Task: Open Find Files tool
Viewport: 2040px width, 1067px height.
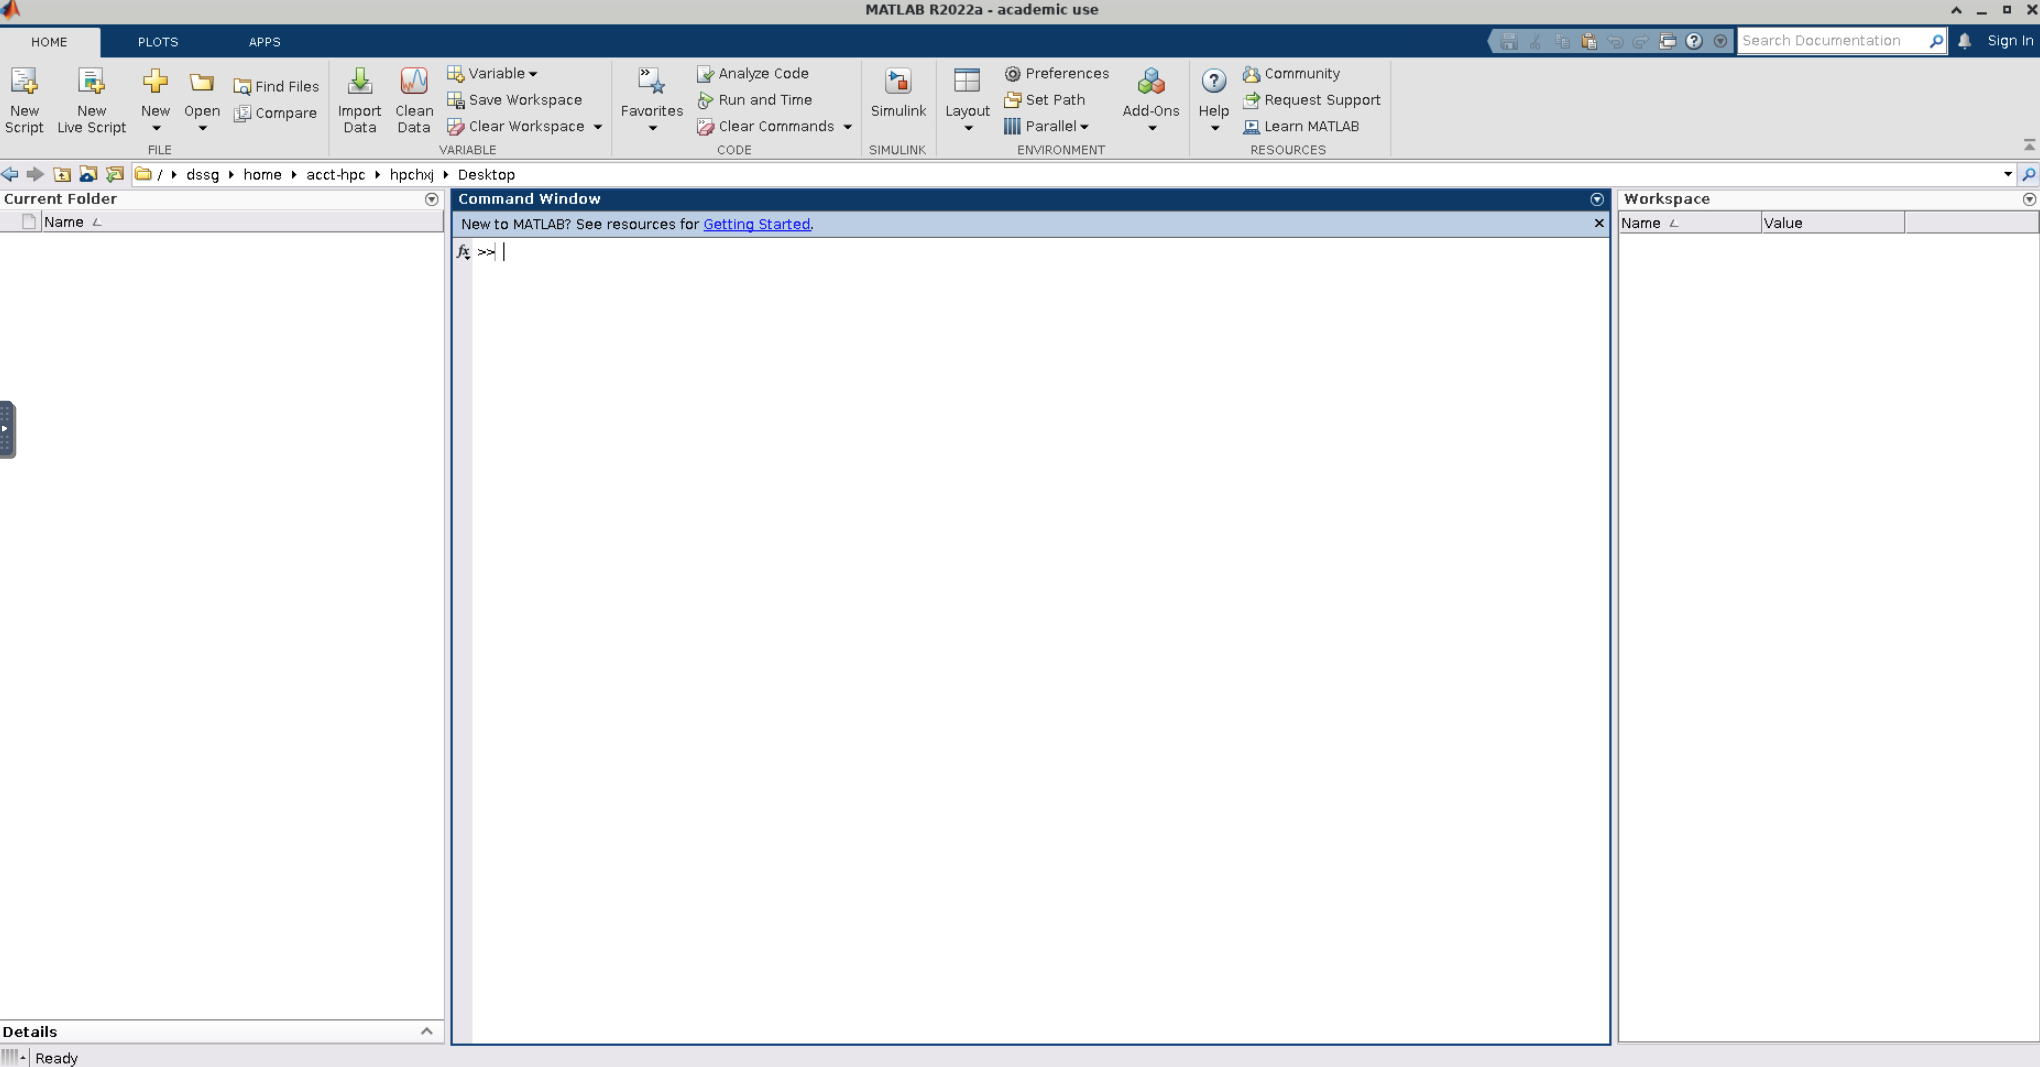Action: click(x=276, y=87)
